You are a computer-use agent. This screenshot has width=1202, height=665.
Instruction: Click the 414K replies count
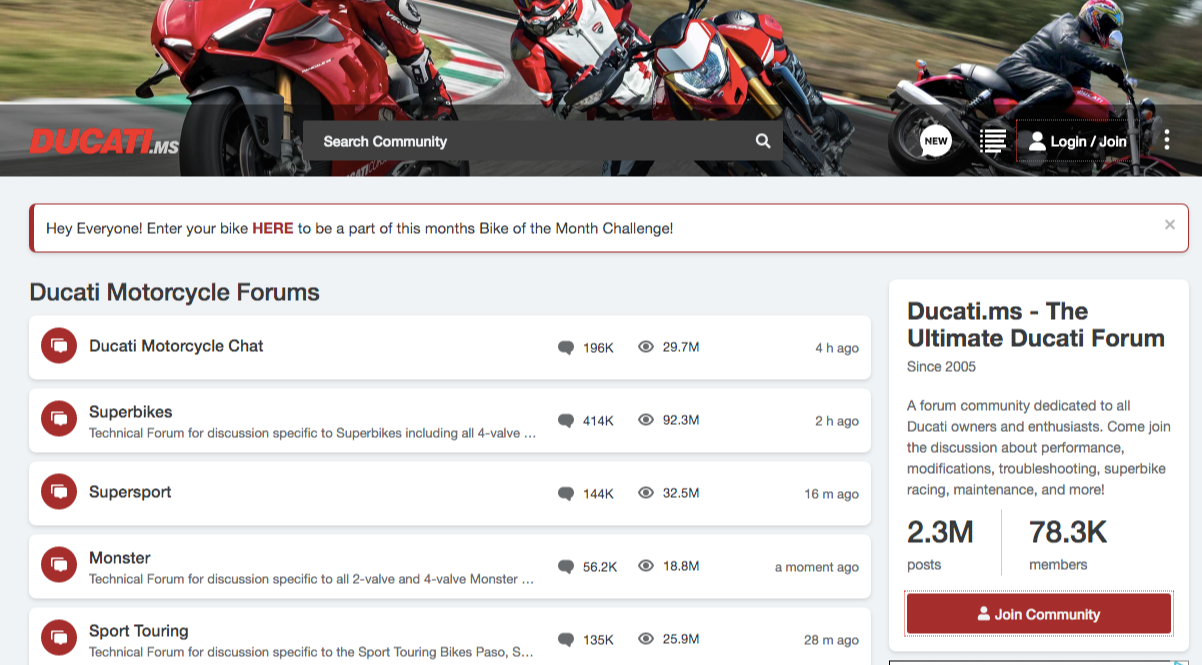598,421
